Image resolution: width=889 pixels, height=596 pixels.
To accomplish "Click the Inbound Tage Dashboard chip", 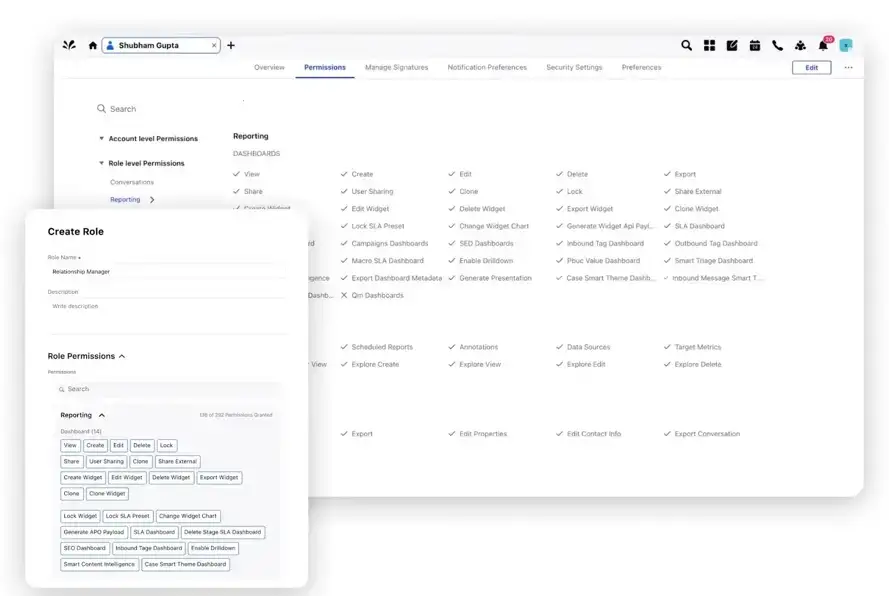I will (x=149, y=548).
